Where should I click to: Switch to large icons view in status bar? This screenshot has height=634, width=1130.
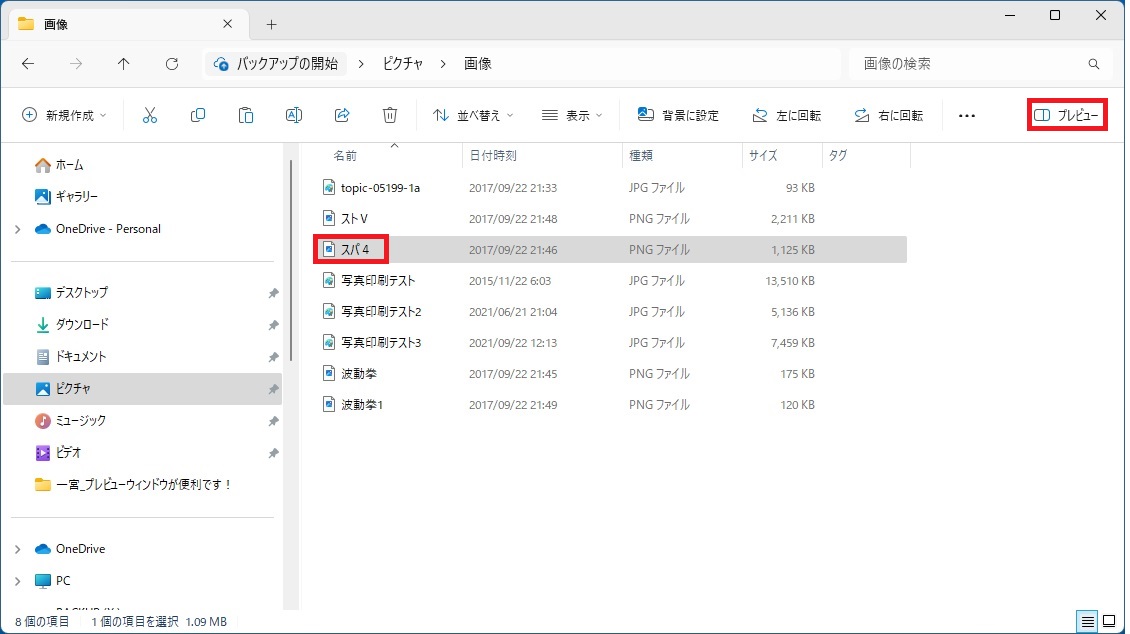1108,622
